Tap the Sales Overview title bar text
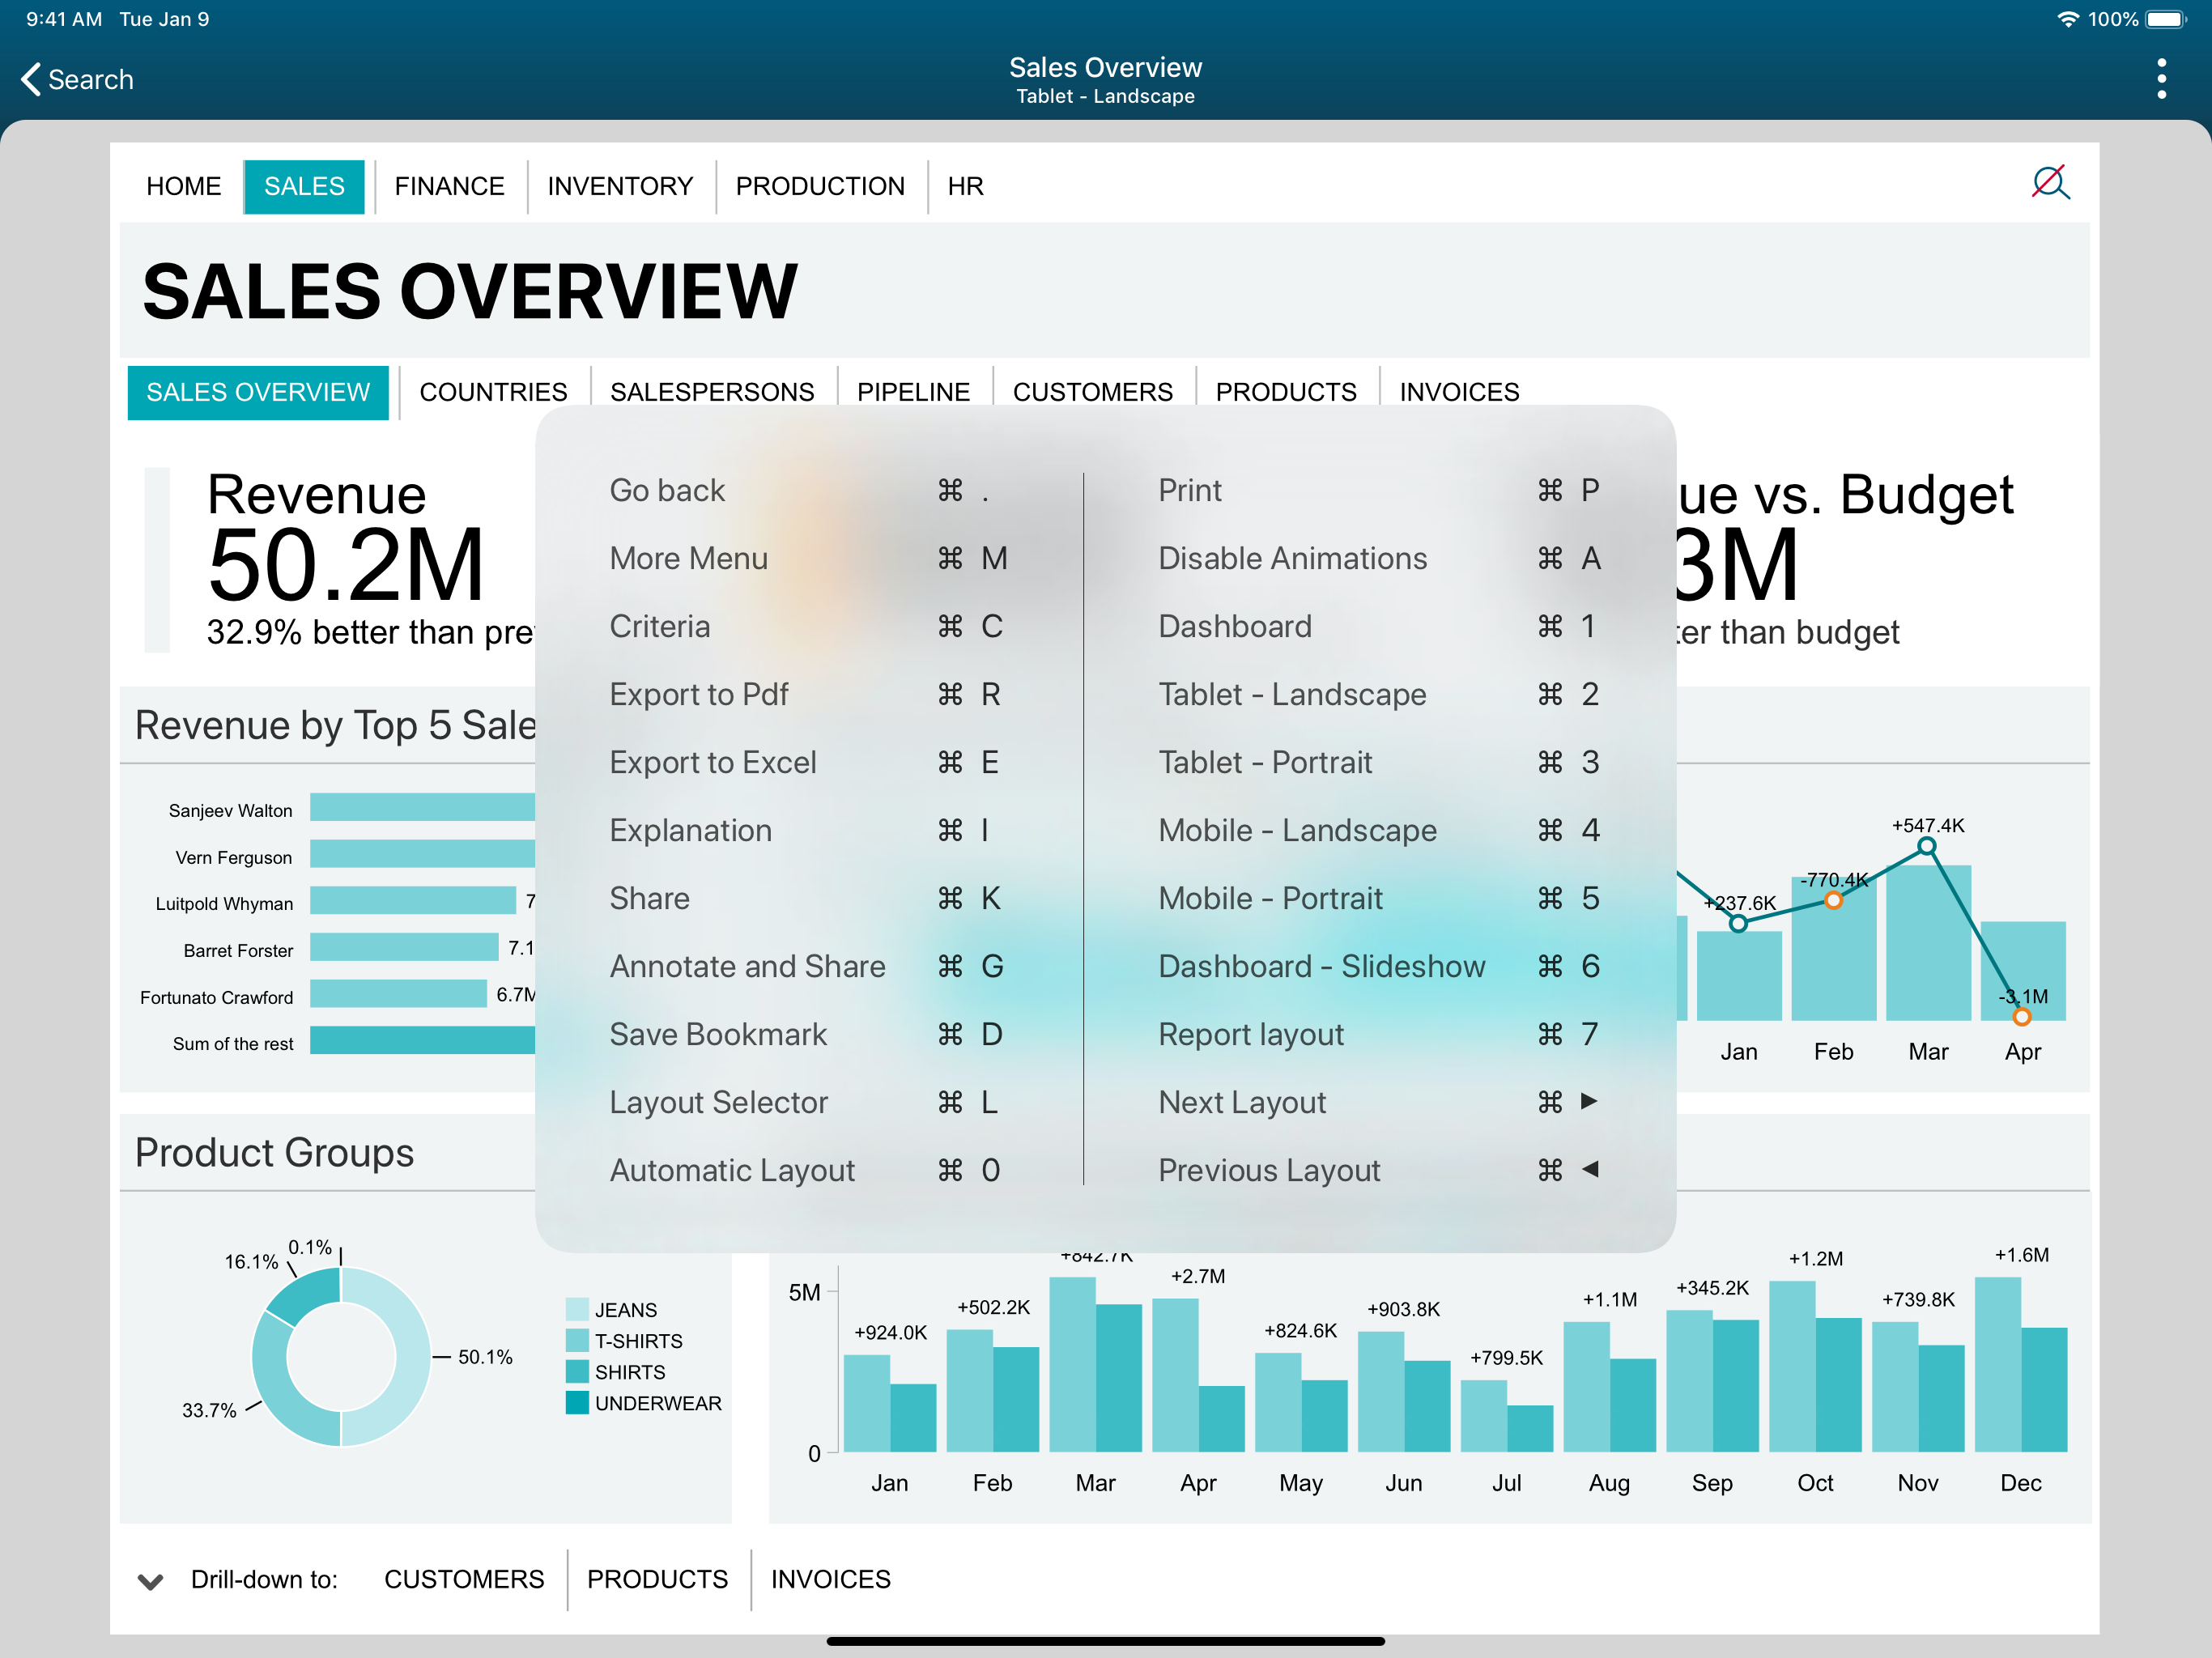 click(1105, 67)
